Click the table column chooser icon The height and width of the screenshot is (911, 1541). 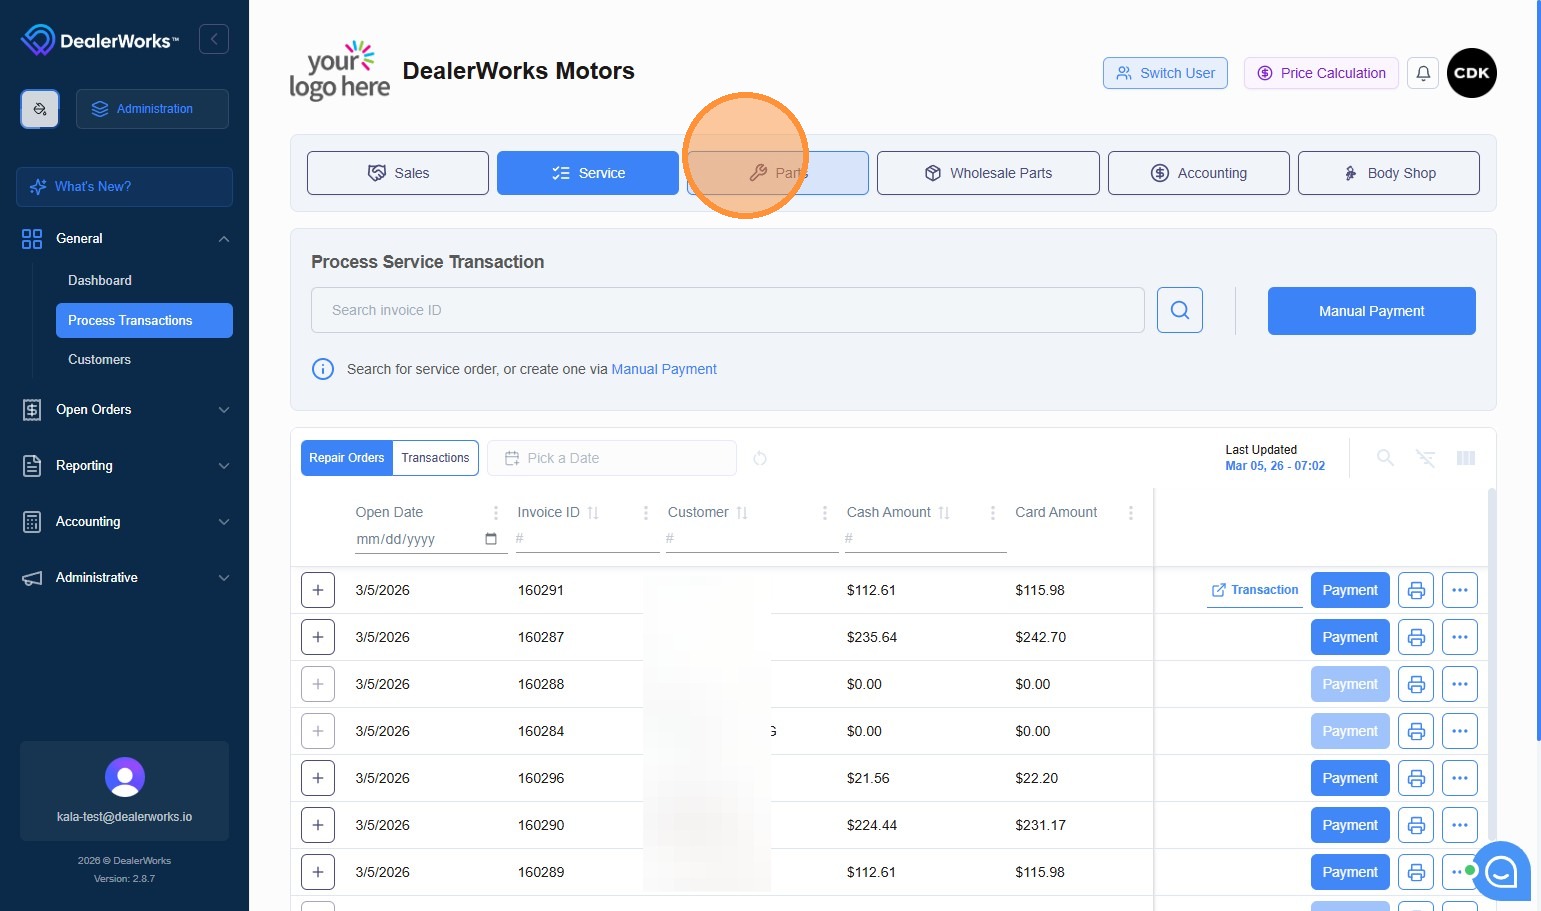pyautogui.click(x=1466, y=458)
